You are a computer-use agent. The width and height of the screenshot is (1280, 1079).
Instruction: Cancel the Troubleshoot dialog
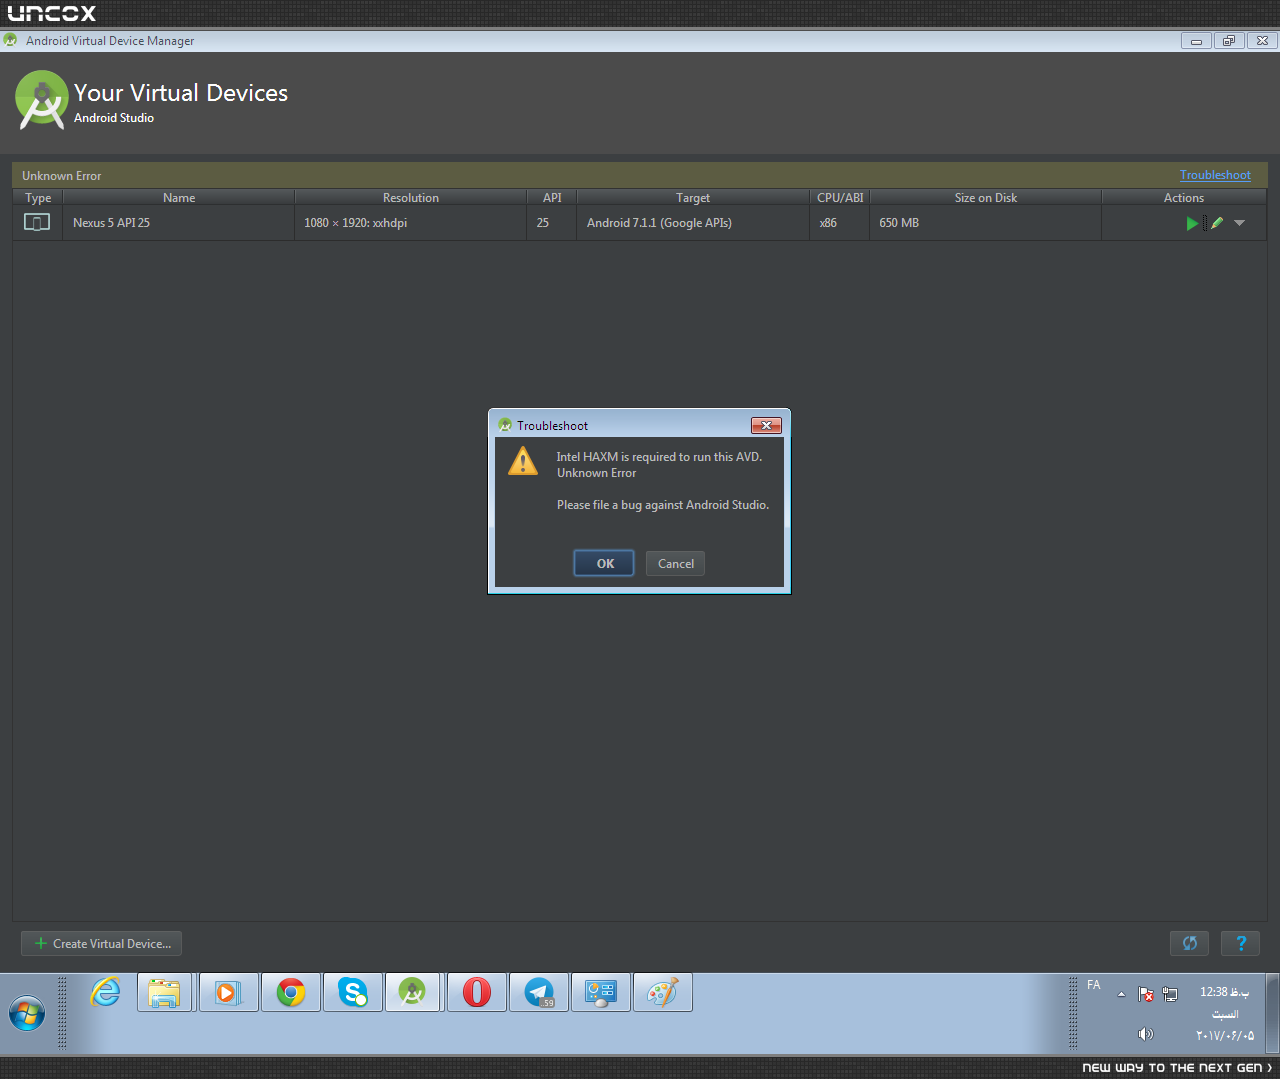[x=676, y=564]
